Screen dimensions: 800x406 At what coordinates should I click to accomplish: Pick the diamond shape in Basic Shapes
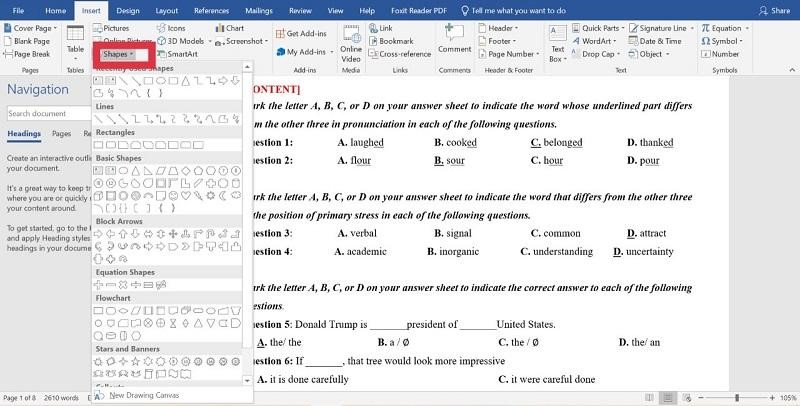(x=186, y=170)
